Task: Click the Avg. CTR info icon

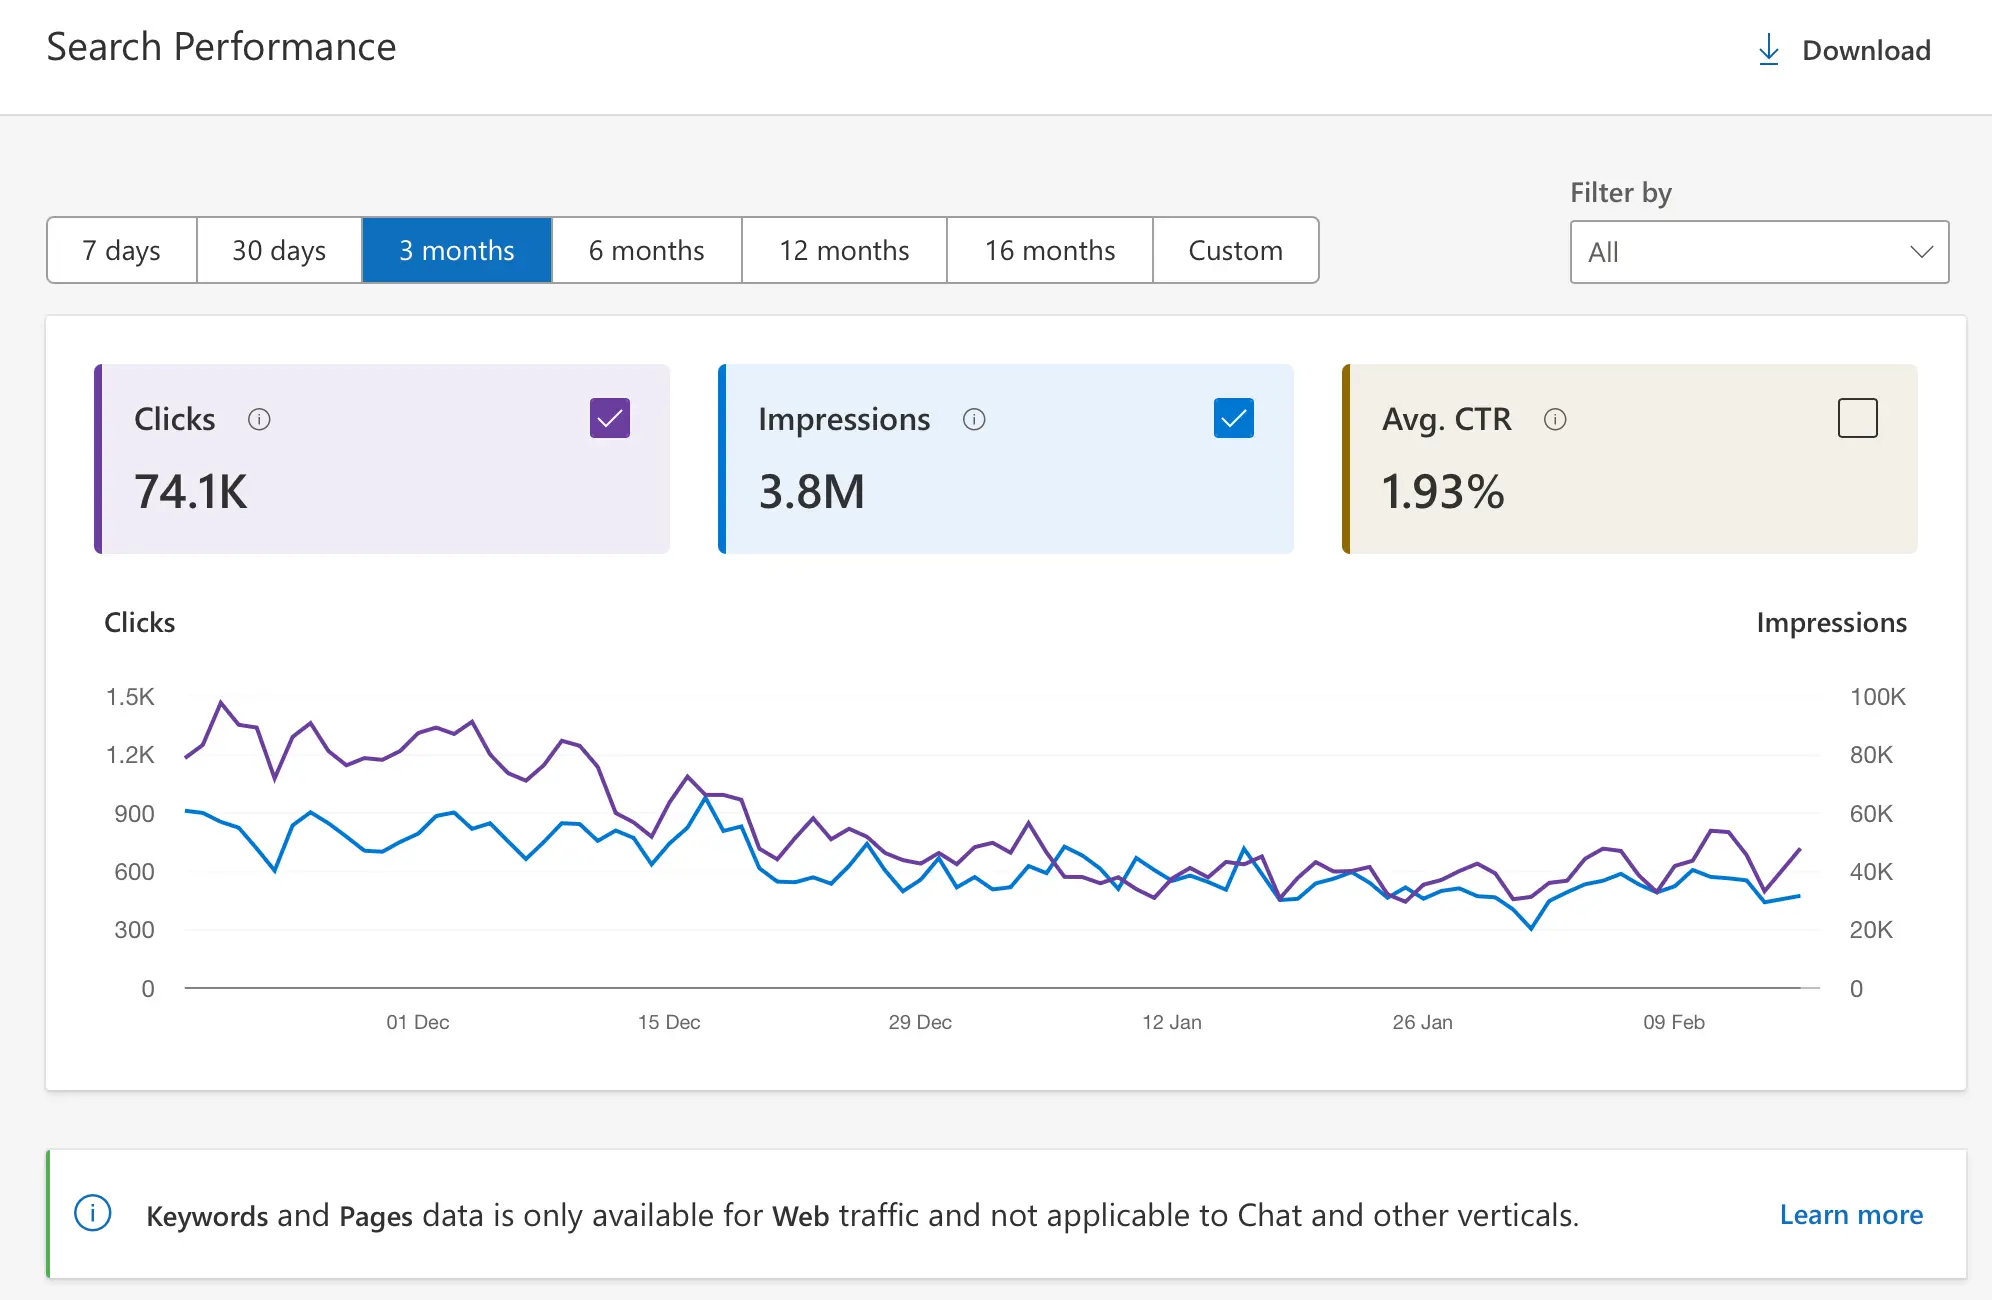Action: point(1555,419)
